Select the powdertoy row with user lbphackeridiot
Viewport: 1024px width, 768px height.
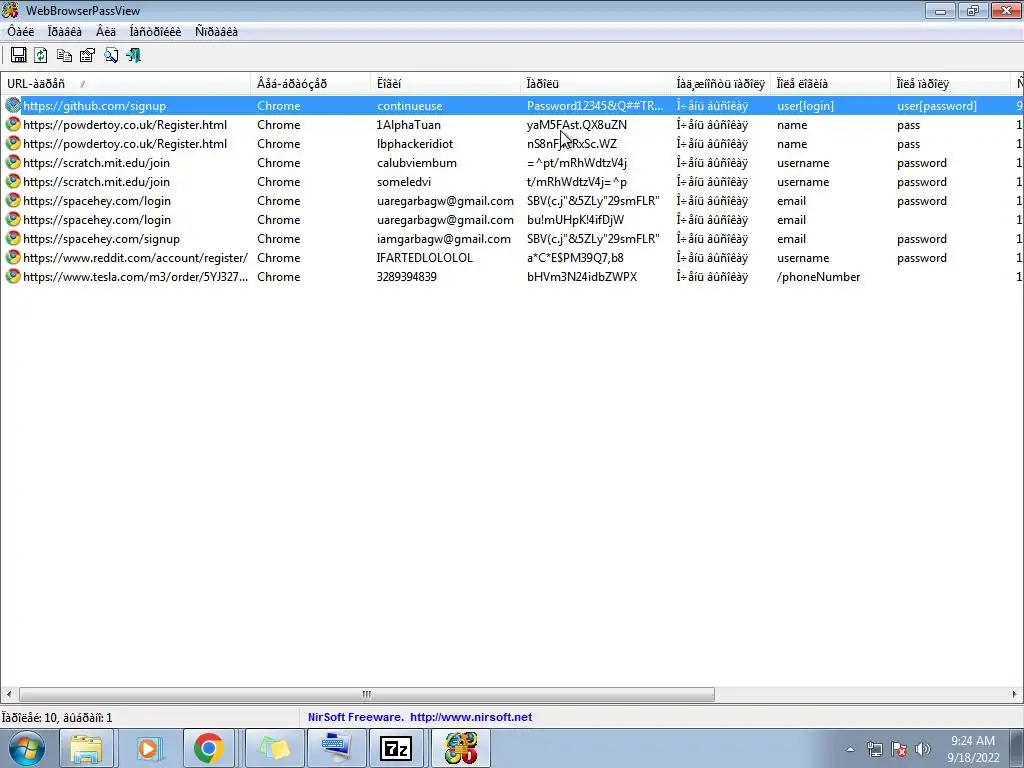pos(512,143)
